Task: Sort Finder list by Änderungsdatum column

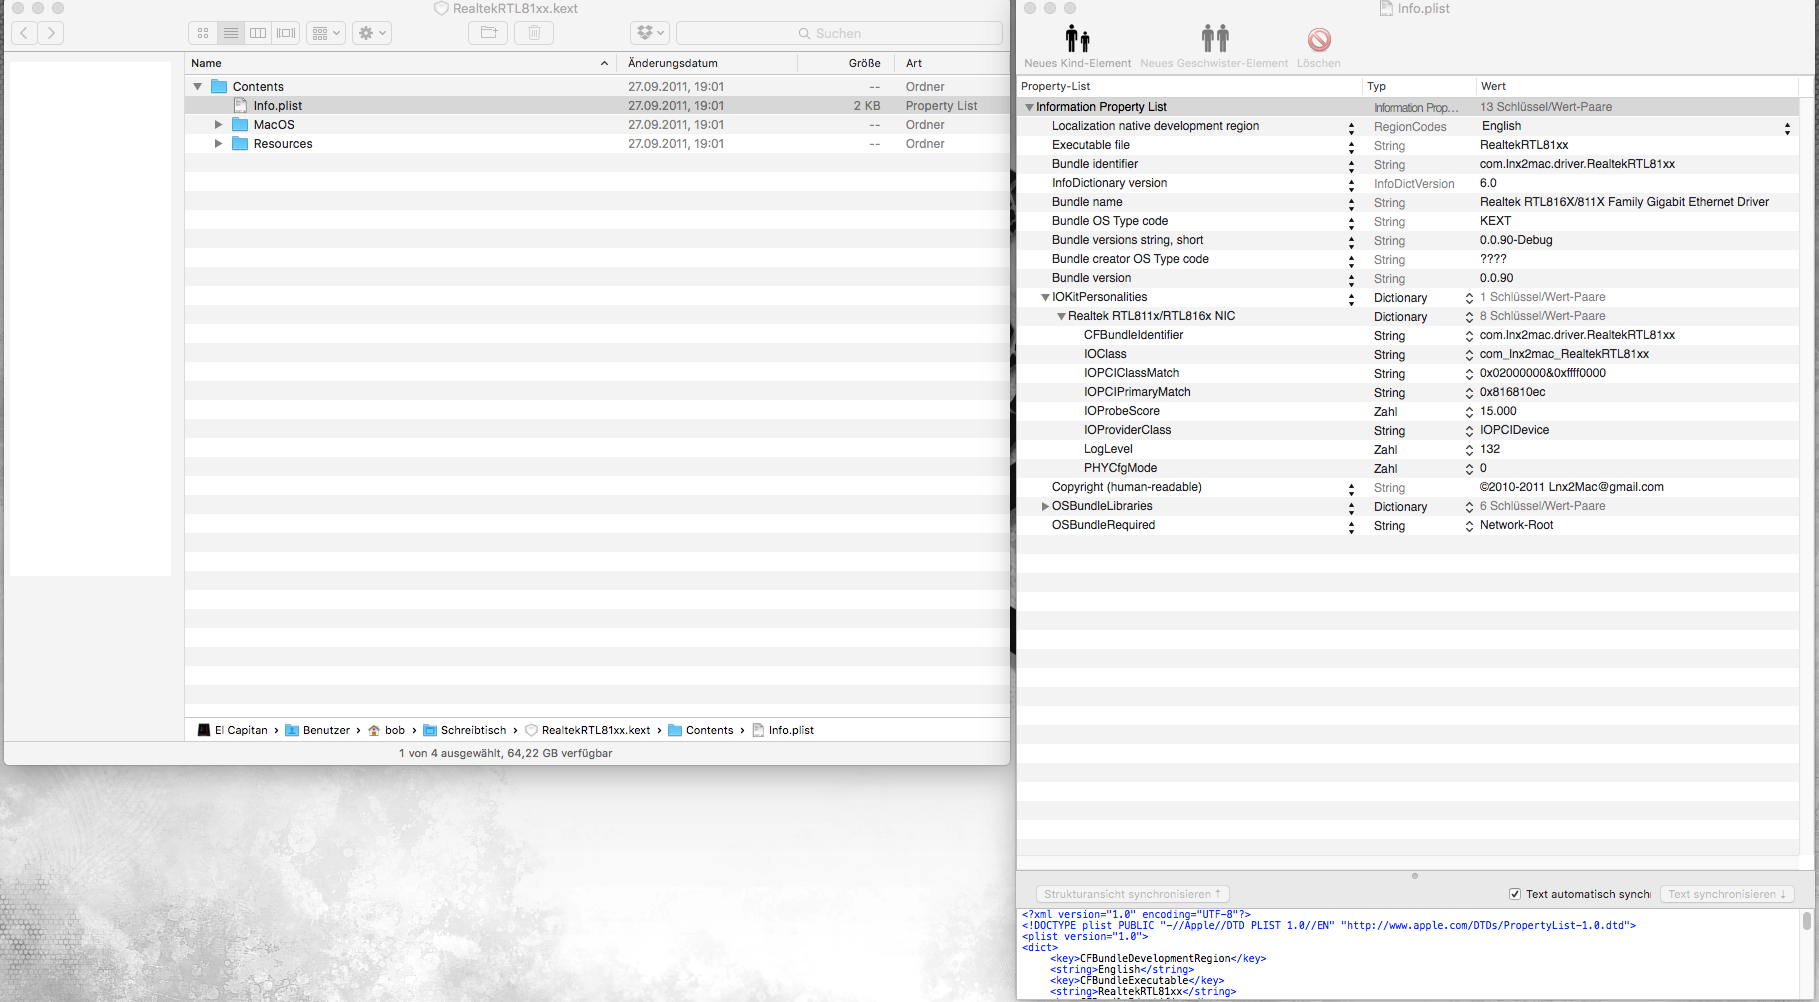Action: (x=707, y=63)
